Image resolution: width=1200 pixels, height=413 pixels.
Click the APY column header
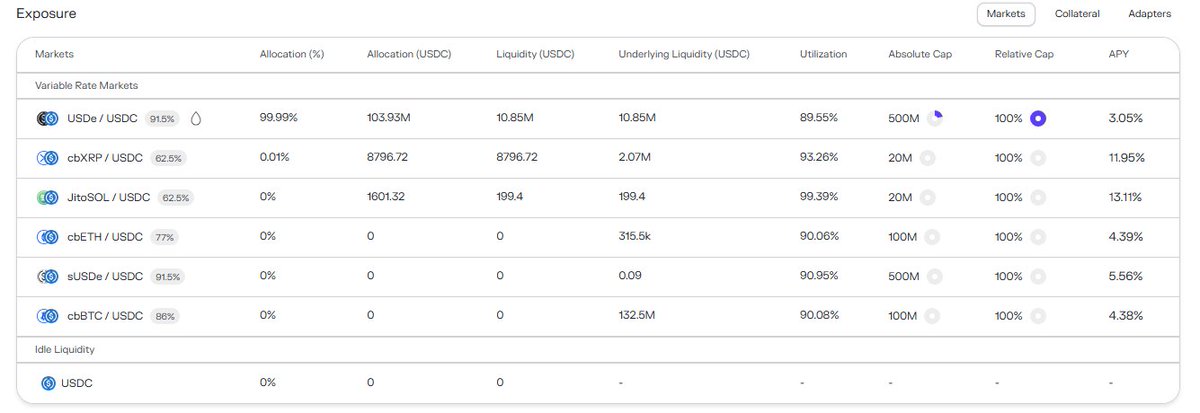tap(1118, 54)
